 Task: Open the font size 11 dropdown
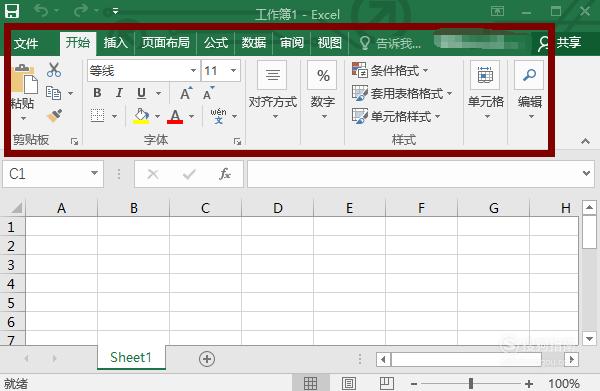tap(233, 70)
